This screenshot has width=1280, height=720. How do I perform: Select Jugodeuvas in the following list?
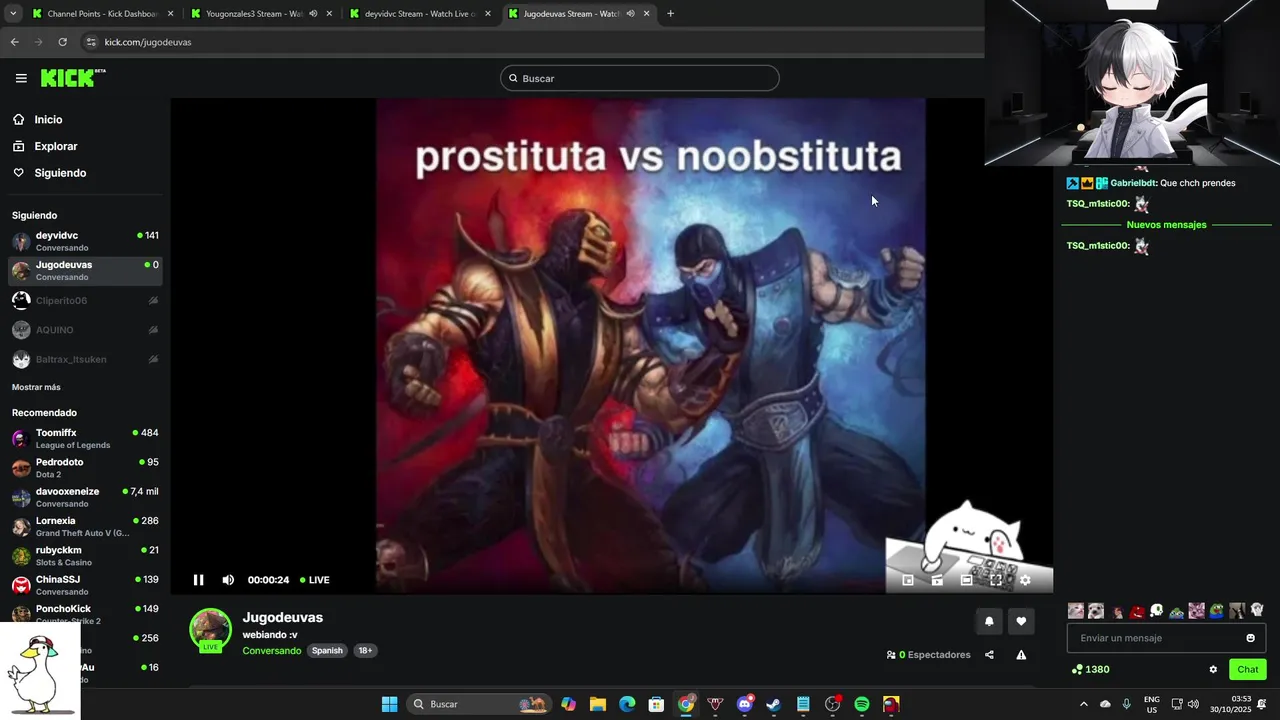point(85,271)
